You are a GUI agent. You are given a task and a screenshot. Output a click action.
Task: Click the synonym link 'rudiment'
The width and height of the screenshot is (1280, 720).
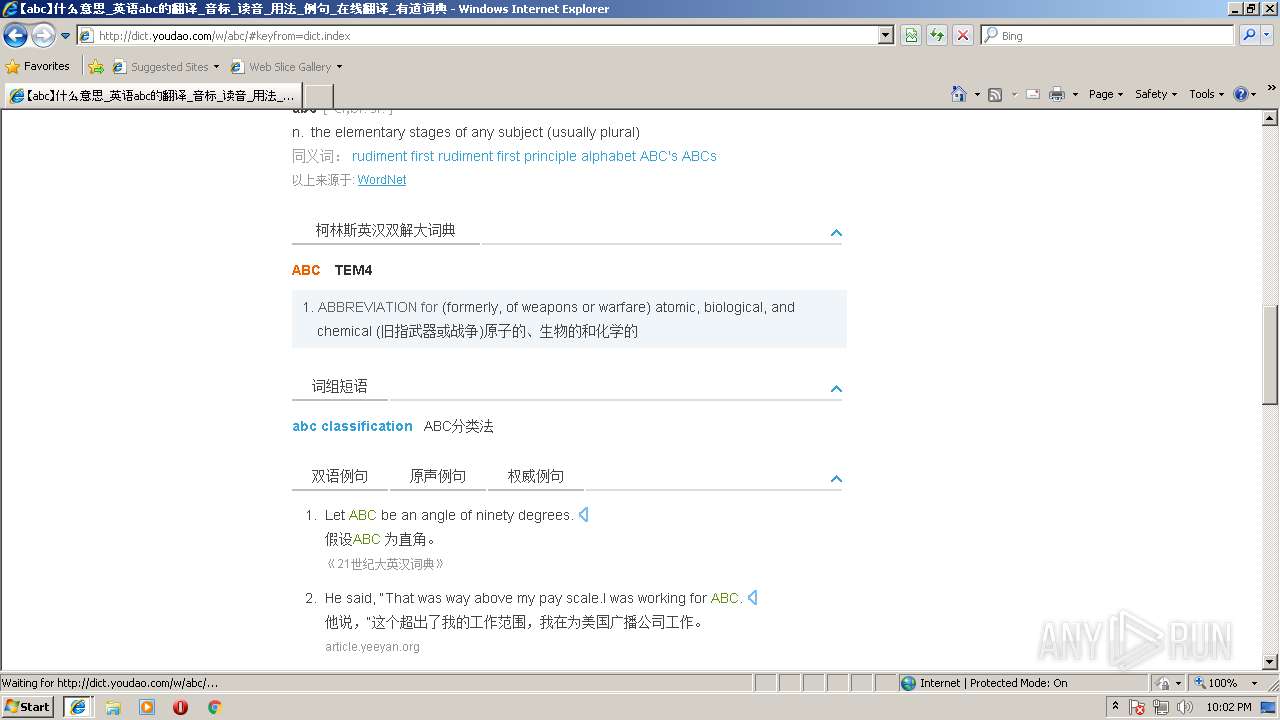(x=379, y=156)
